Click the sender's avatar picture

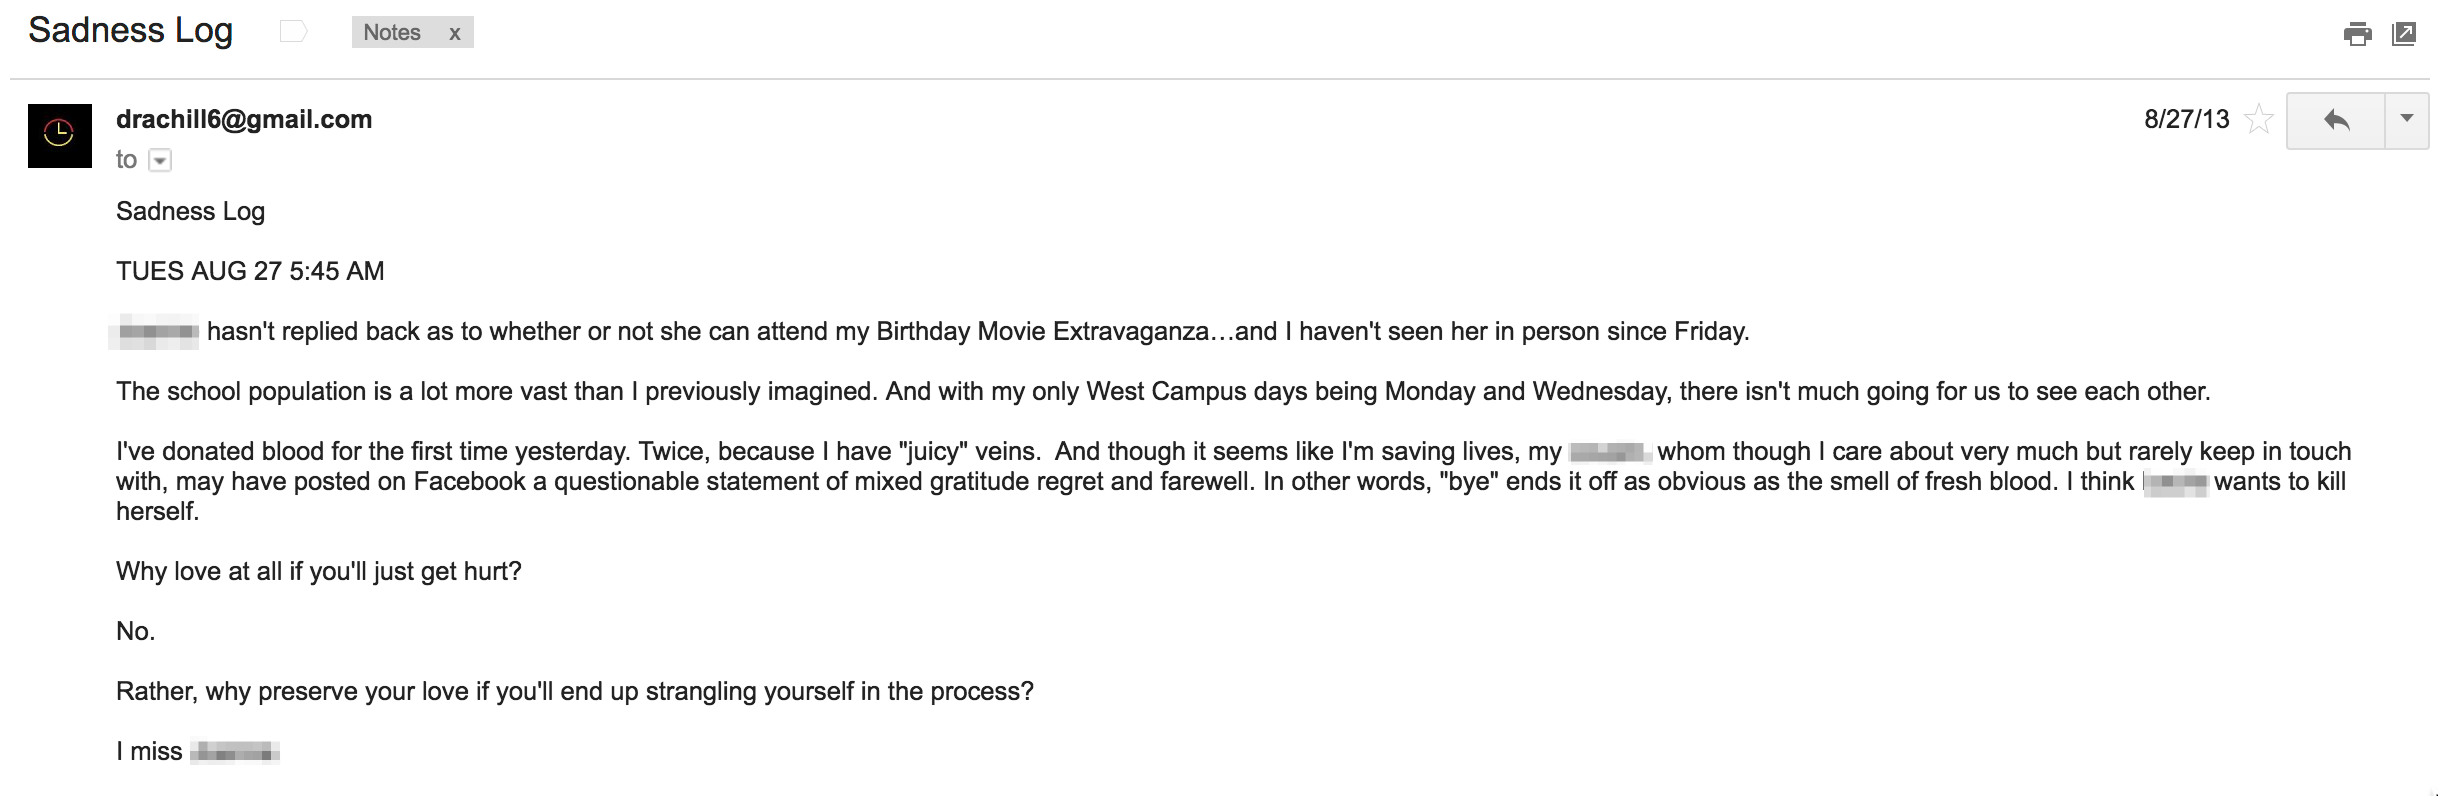[x=60, y=135]
